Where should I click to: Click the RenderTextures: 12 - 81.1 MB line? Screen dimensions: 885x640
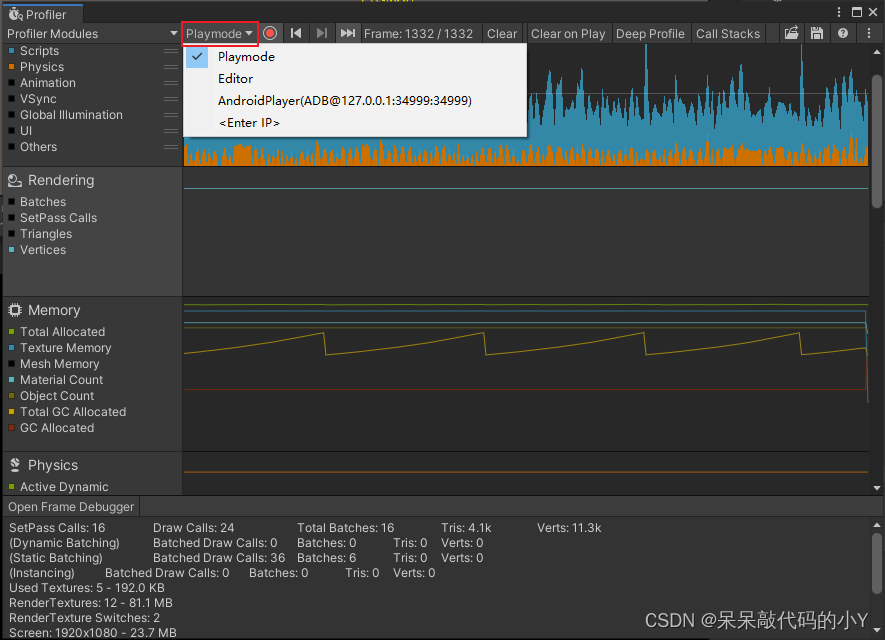tap(91, 603)
